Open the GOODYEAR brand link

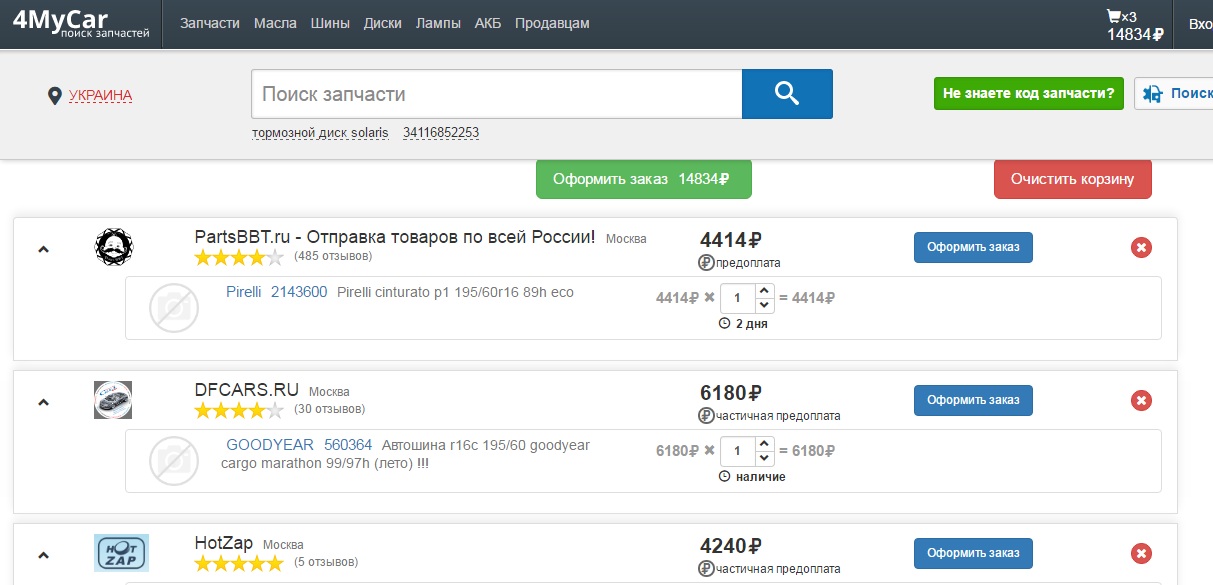pyautogui.click(x=270, y=445)
